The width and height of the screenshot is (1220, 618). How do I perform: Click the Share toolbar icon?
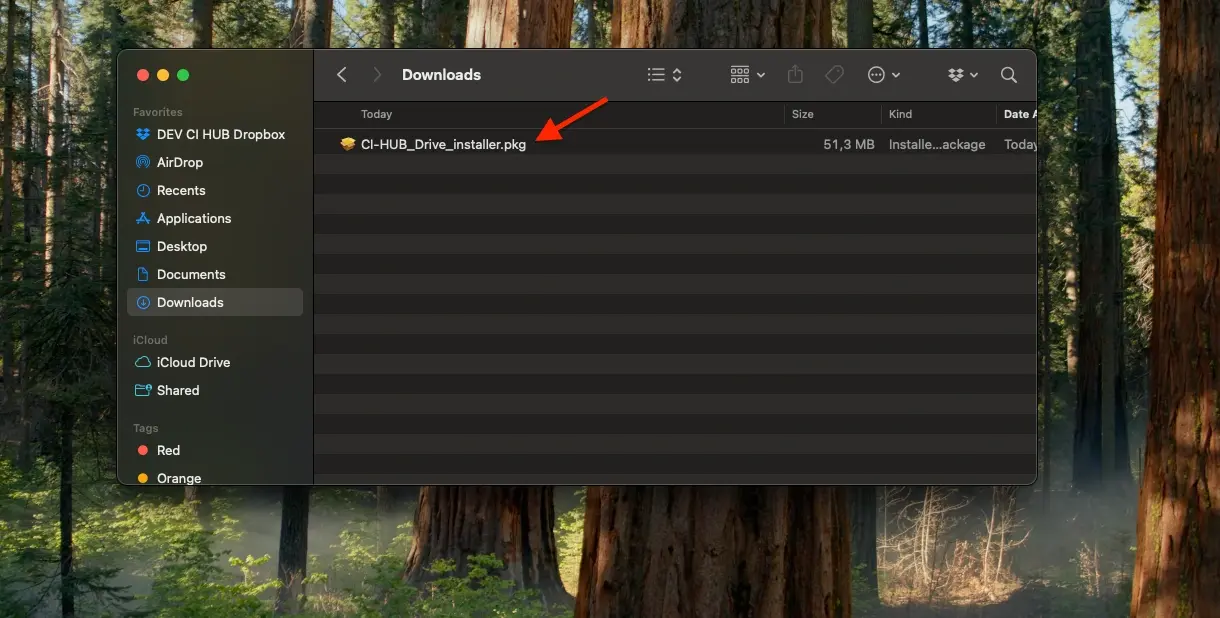[795, 75]
